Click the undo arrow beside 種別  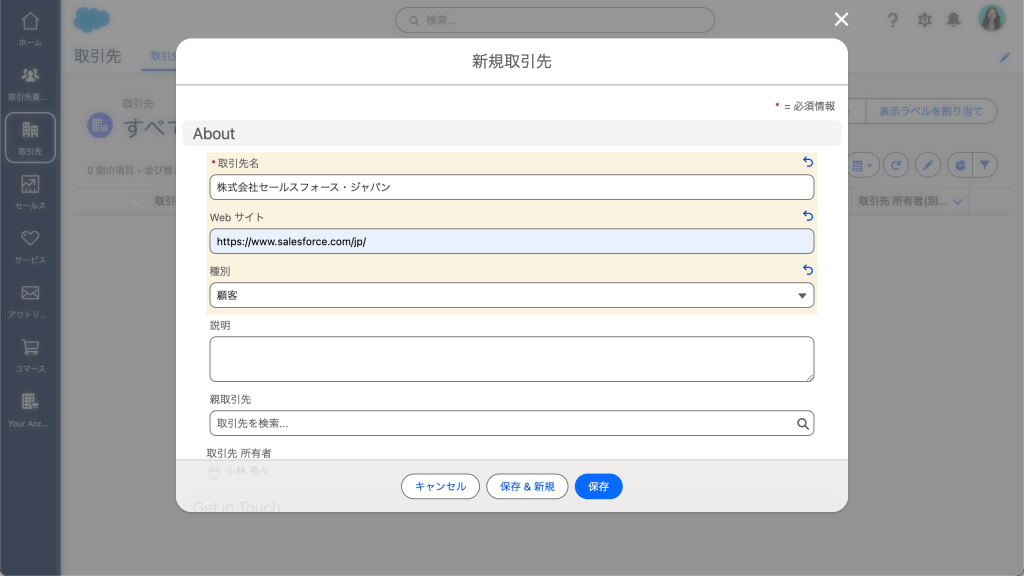(808, 270)
